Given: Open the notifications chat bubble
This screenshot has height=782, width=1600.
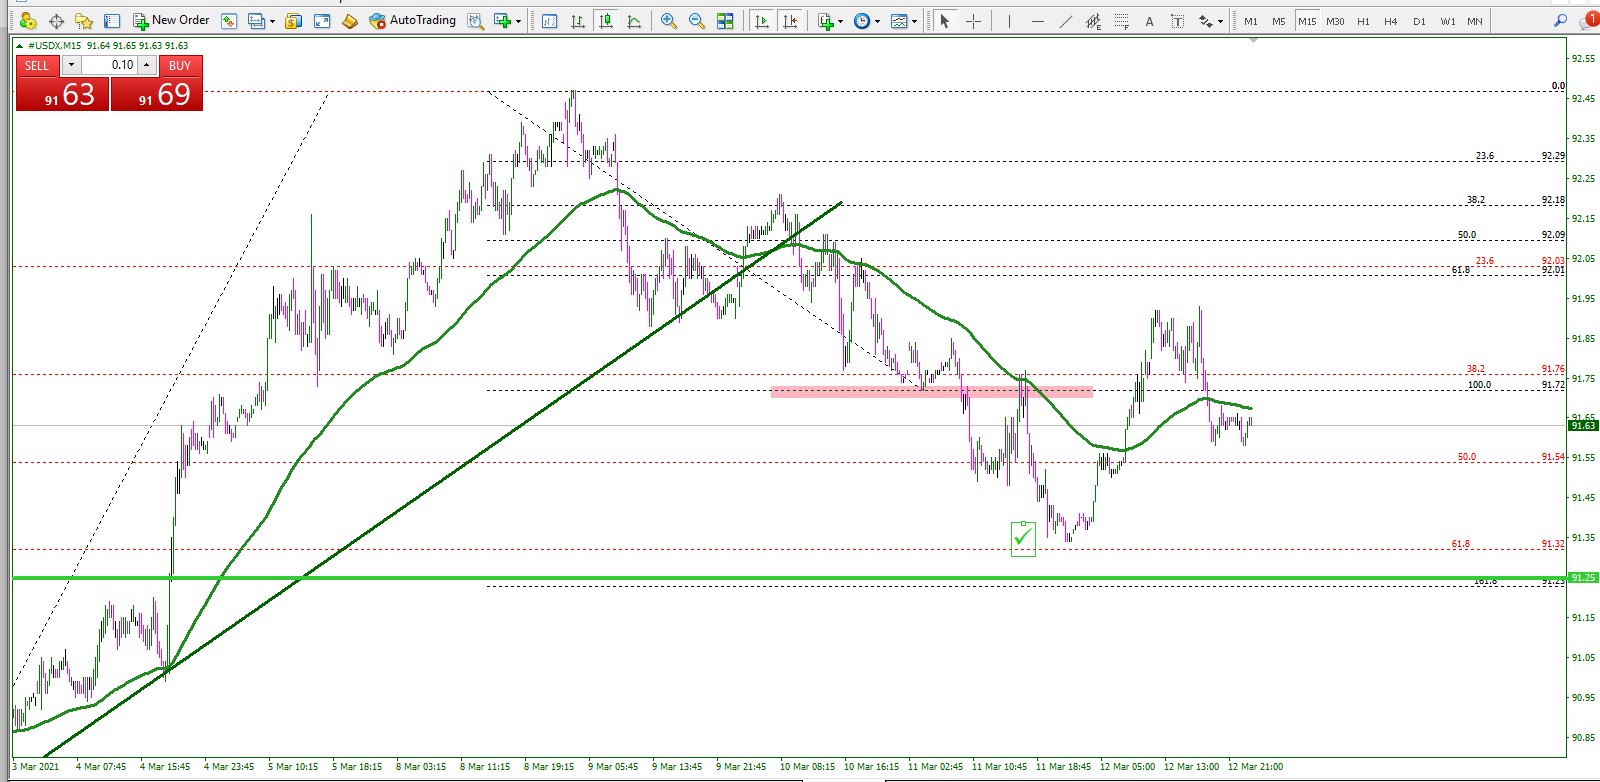Looking at the screenshot, I should (1588, 19).
